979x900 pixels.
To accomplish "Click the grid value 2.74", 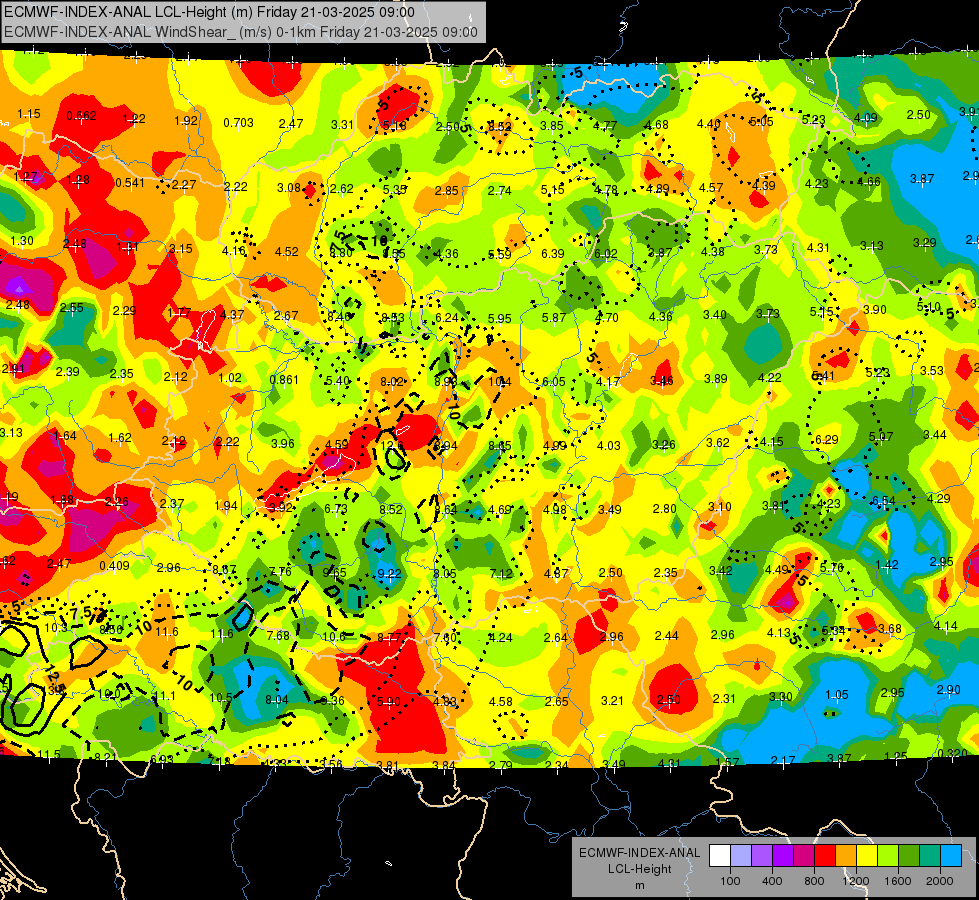I will 499,190.
